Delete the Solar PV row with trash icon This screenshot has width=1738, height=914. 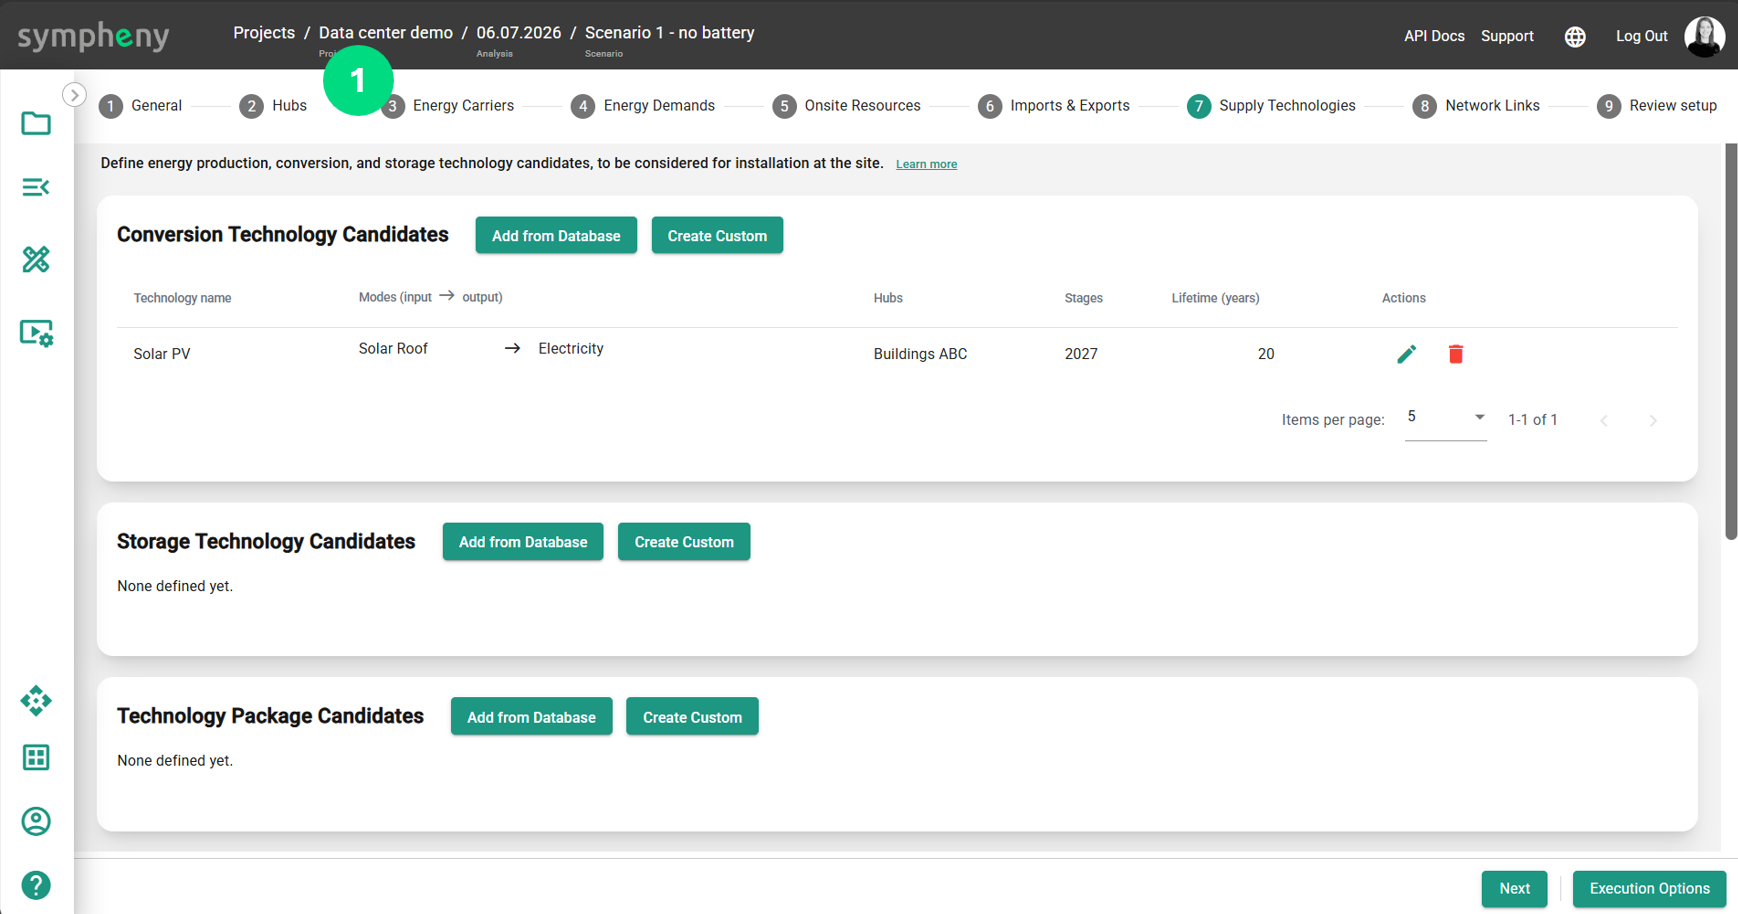tap(1456, 354)
